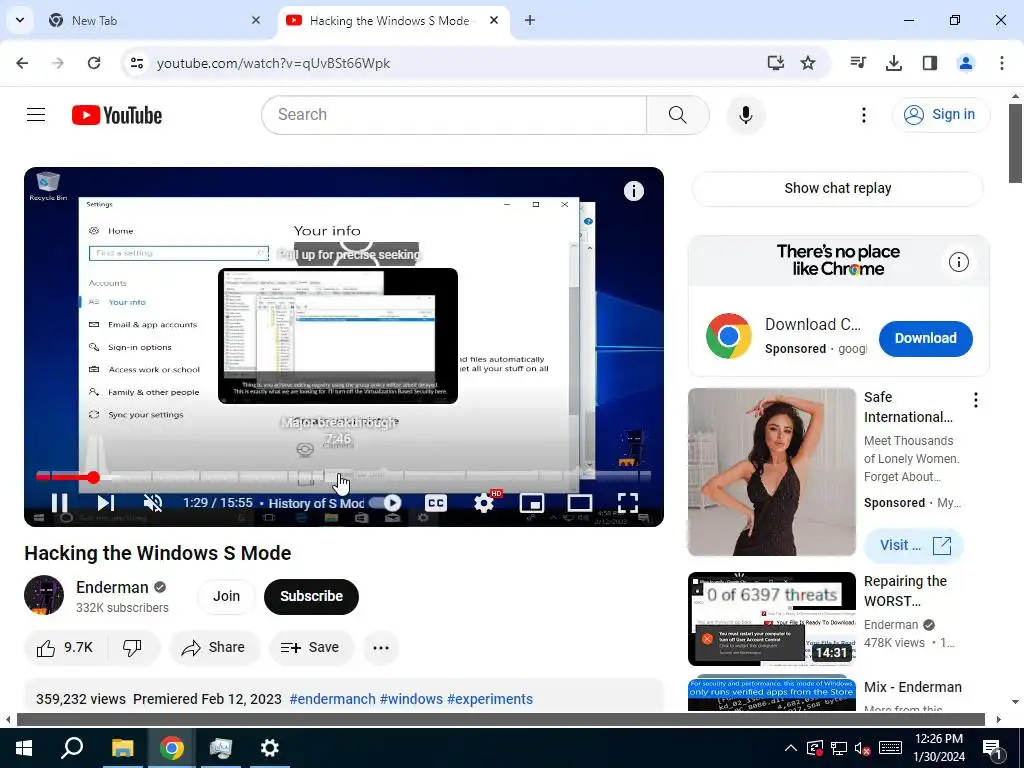
Task: Show video info cards icon
Action: (633, 191)
